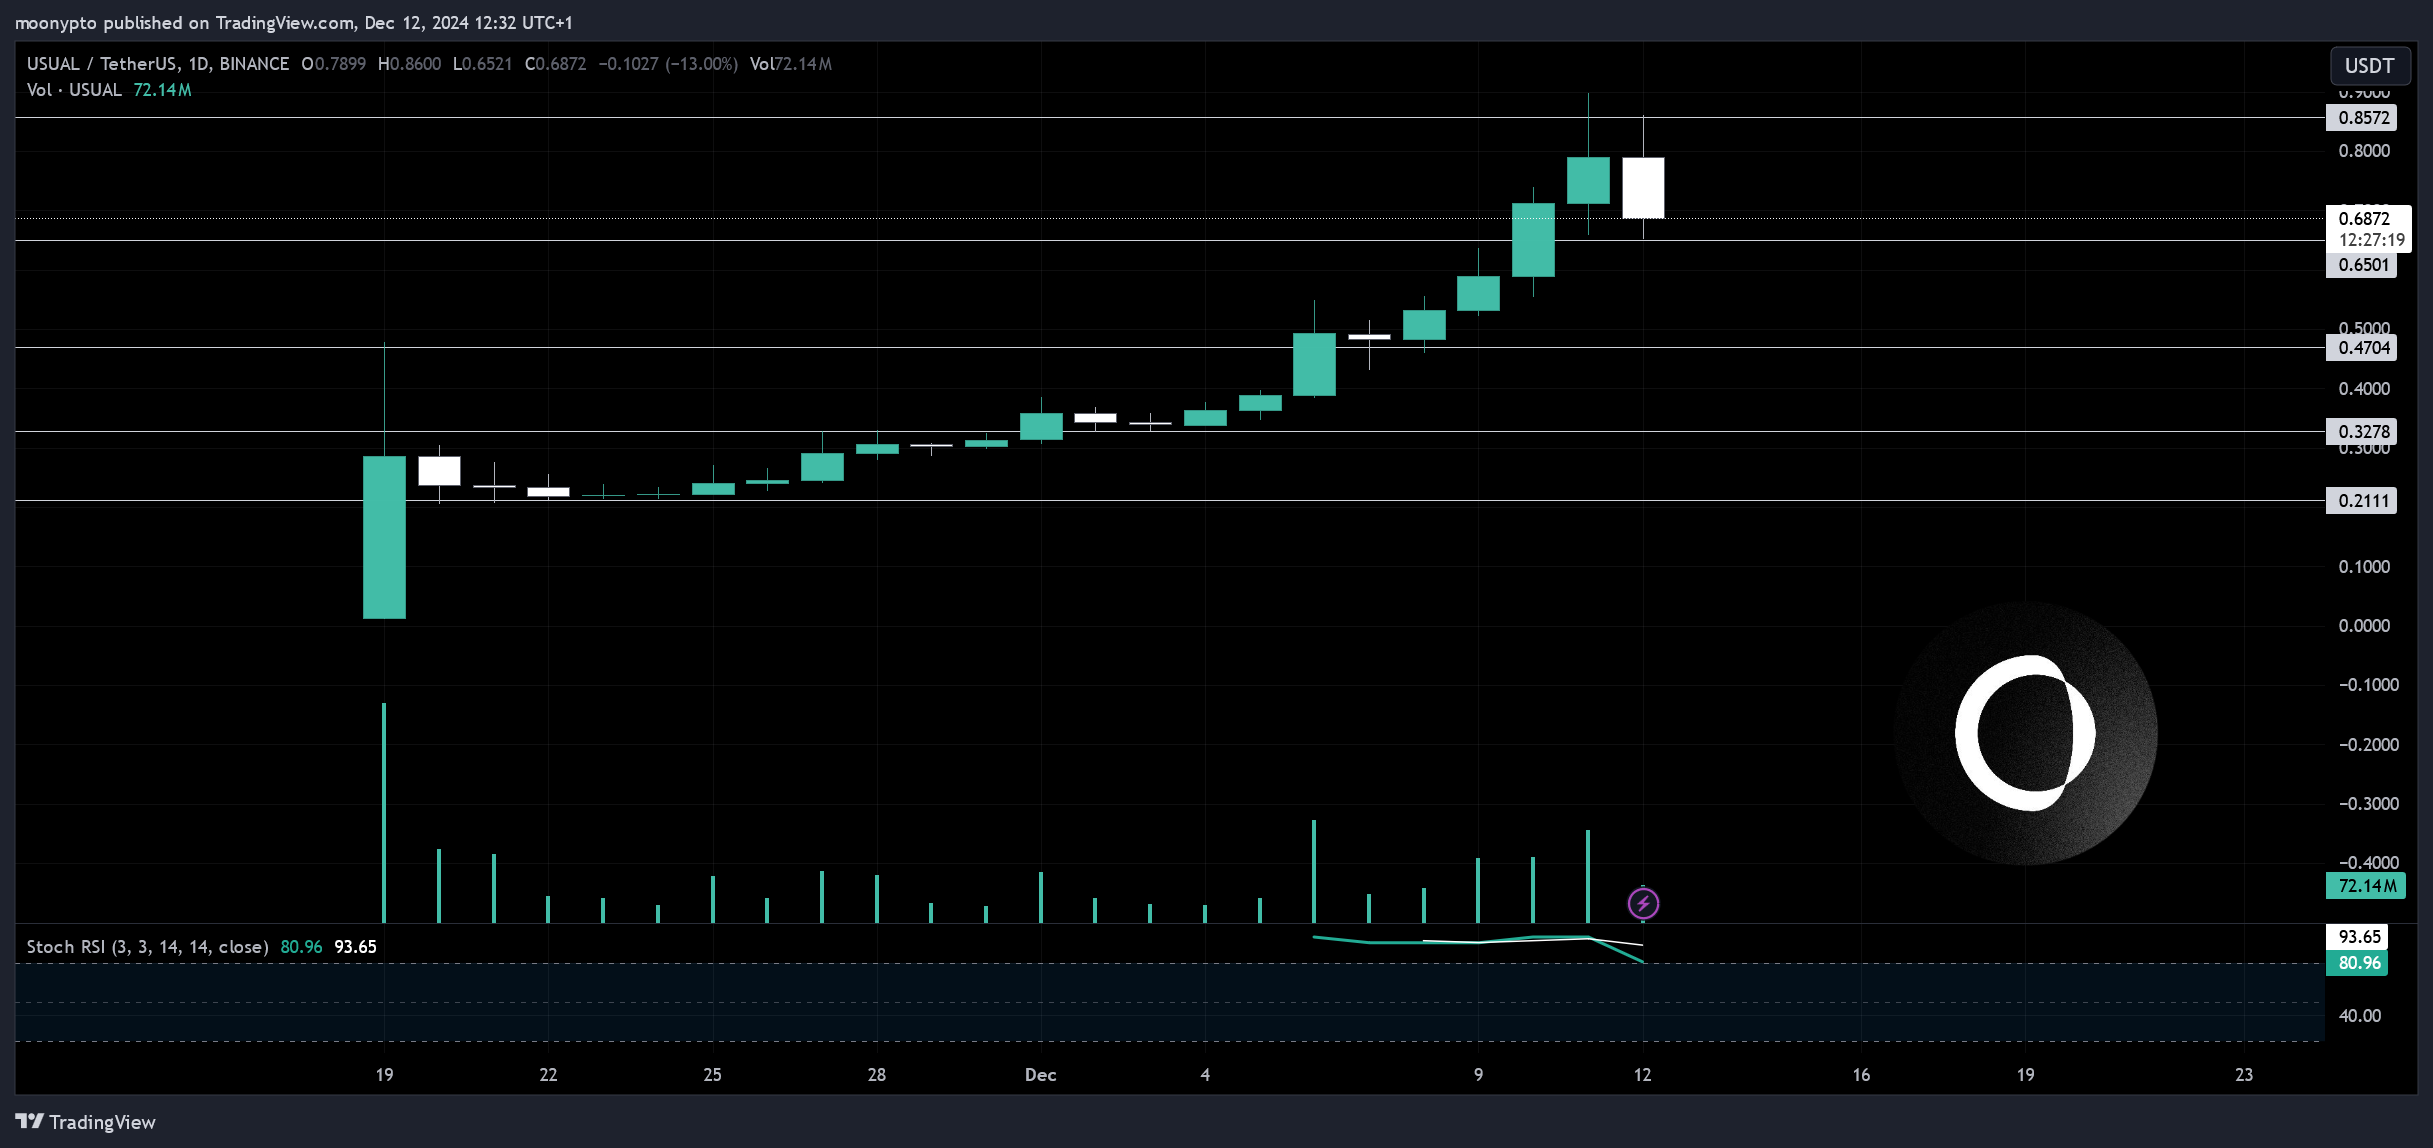Viewport: 2433px width, 1148px height.
Task: Click the Dec label on time axis
Action: [x=1040, y=1075]
